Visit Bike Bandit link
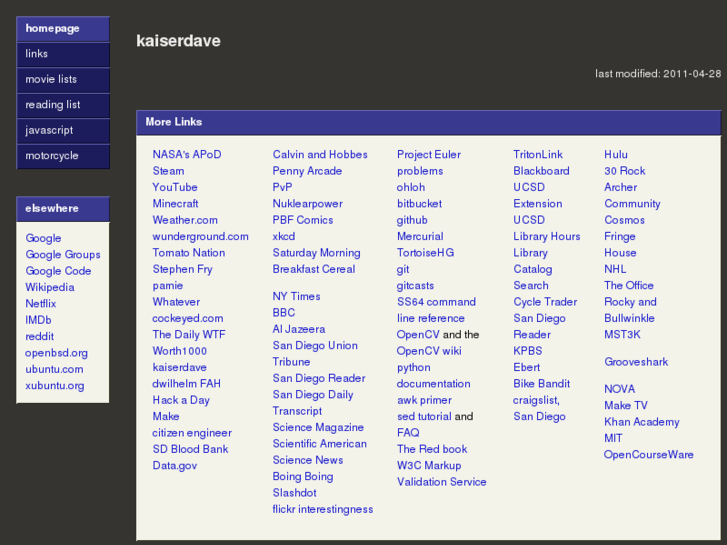The width and height of the screenshot is (727, 545). tap(542, 384)
